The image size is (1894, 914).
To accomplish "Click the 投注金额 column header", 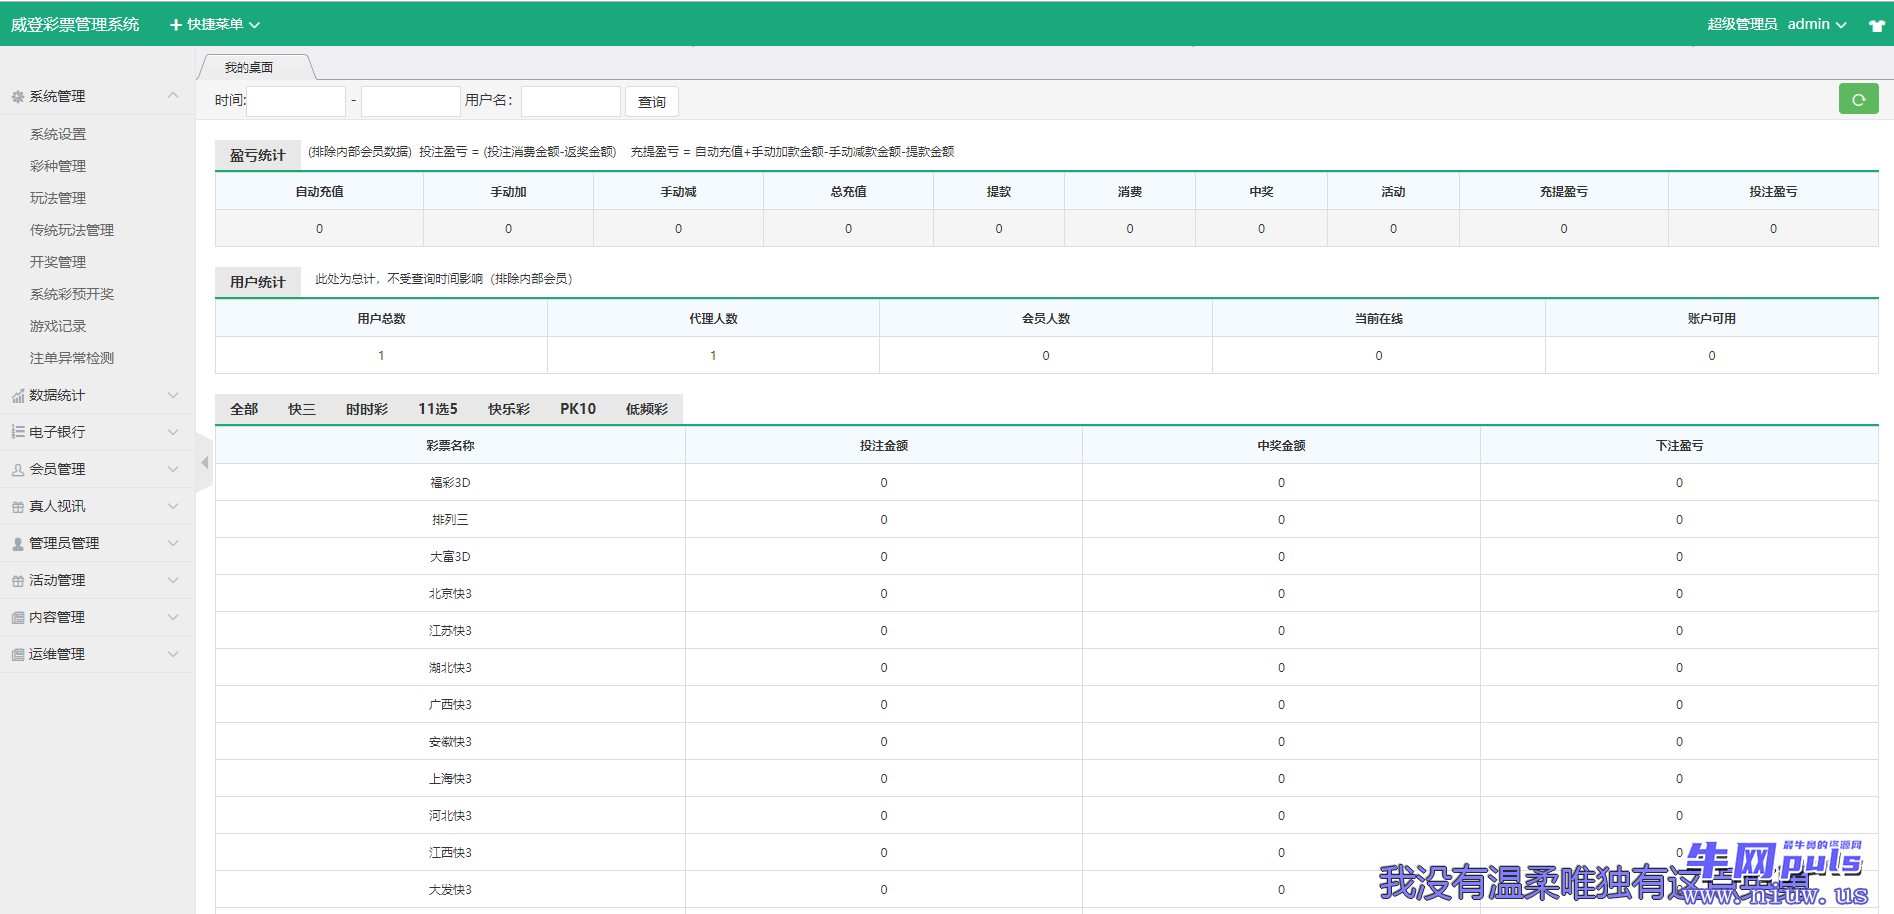I will coord(884,446).
